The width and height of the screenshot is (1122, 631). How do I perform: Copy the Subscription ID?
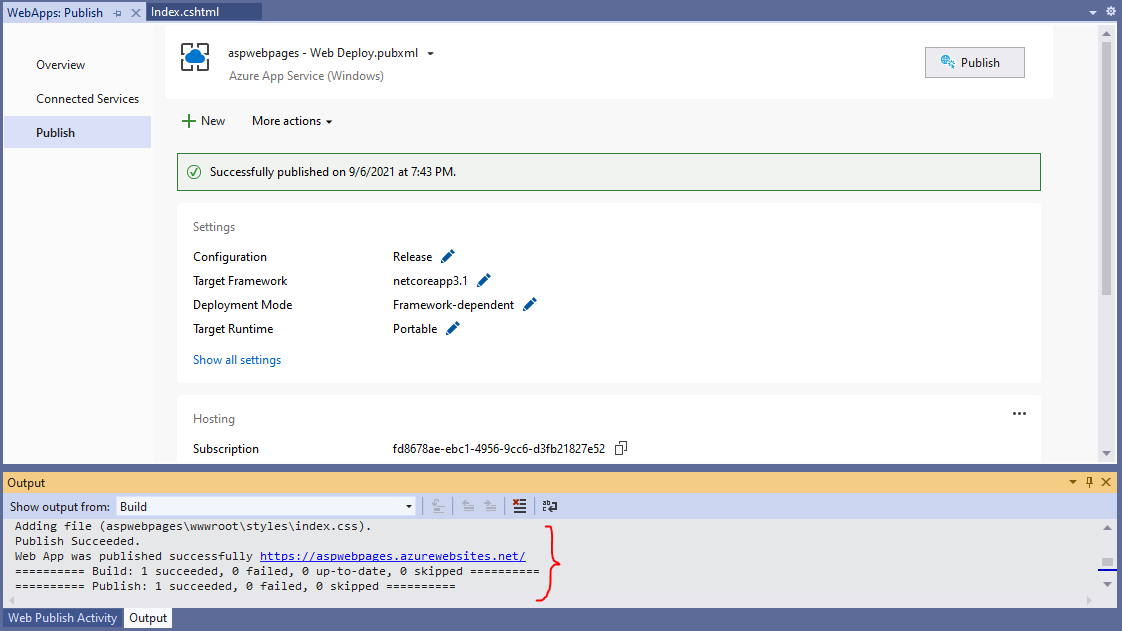coord(621,448)
